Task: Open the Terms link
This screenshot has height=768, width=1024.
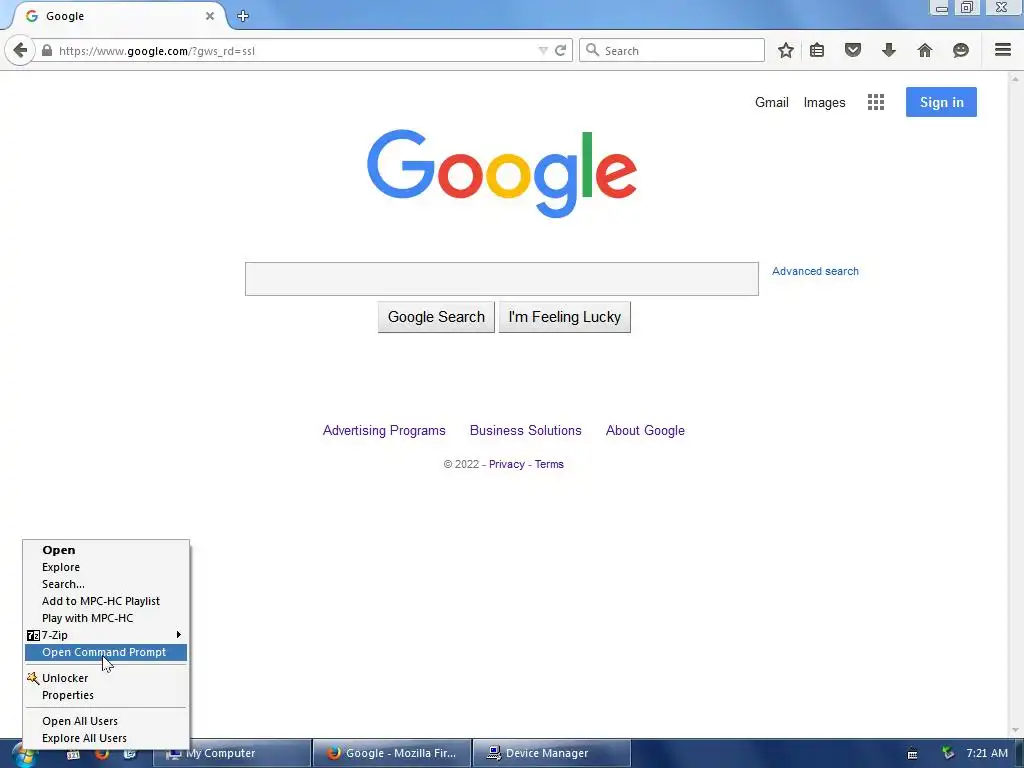Action: [549, 464]
